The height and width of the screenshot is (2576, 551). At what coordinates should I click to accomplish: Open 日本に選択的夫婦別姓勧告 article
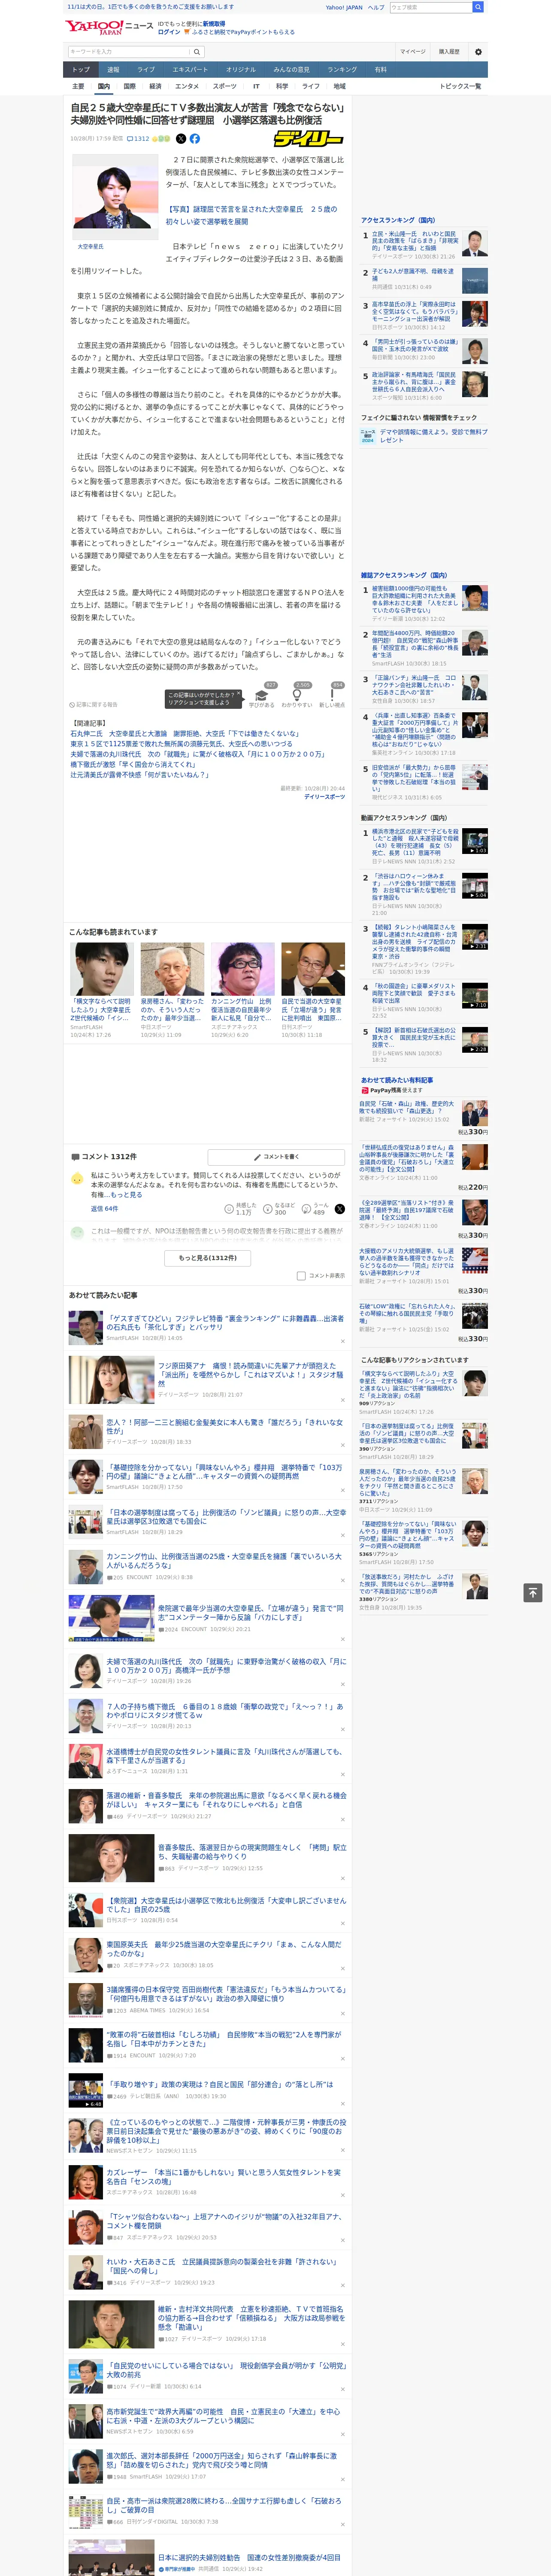249,2558
